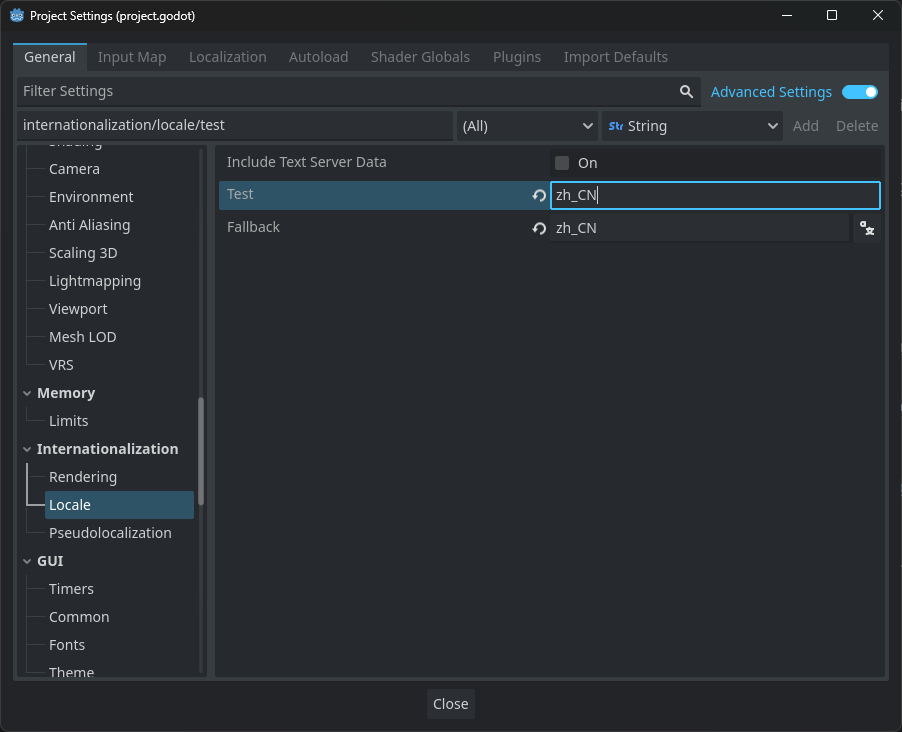Collapse the Memory section in tree
Viewport: 902px width, 732px height.
27,394
